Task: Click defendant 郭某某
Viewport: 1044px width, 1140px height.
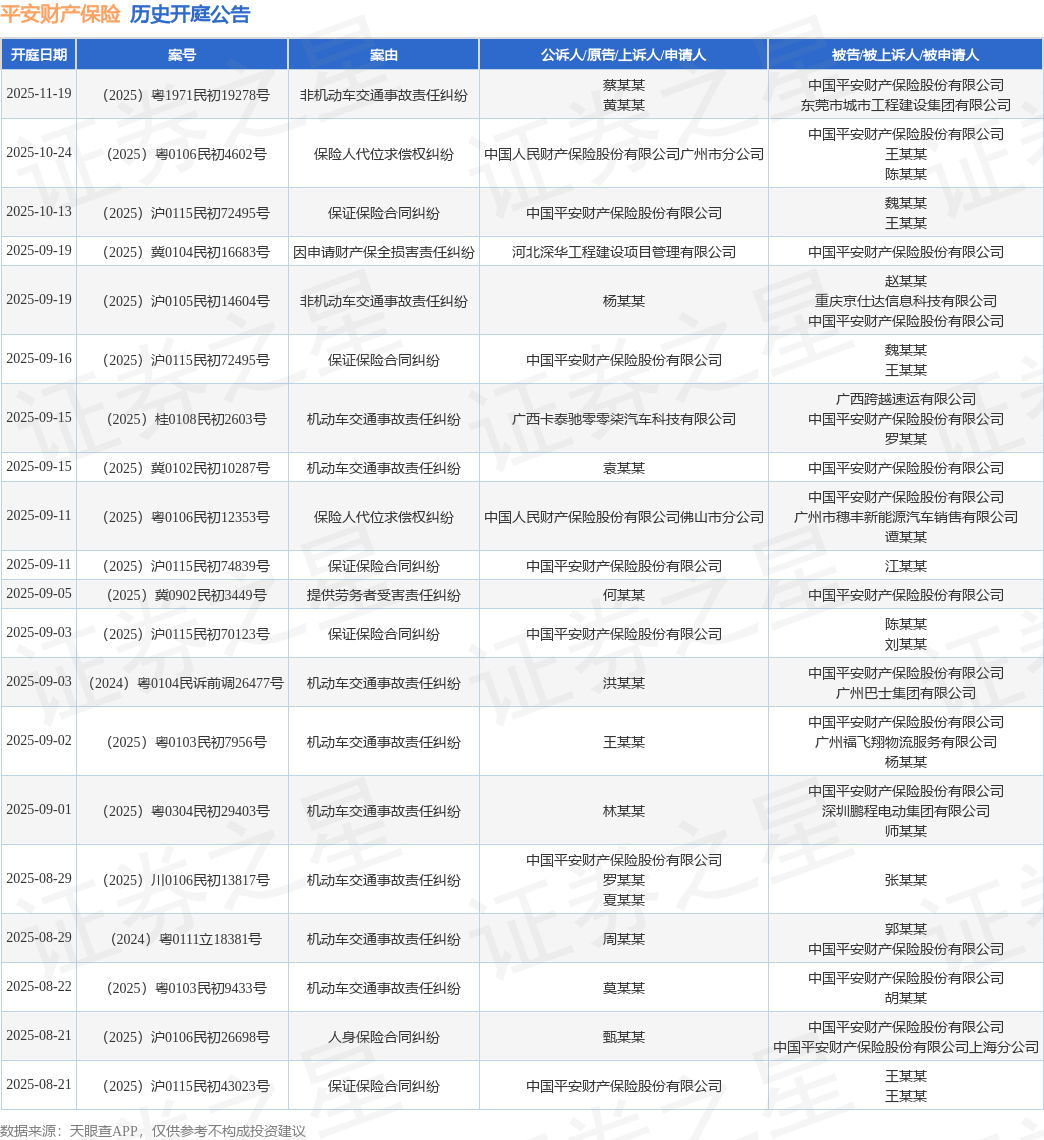Action: 905,929
